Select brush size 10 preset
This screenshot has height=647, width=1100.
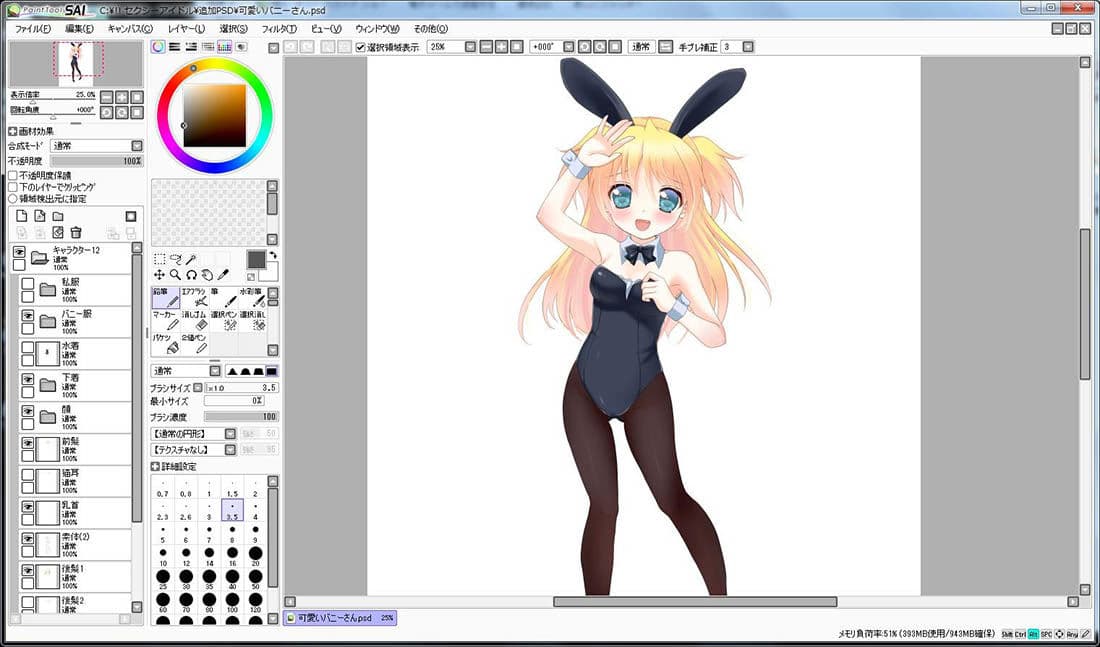tap(163, 556)
